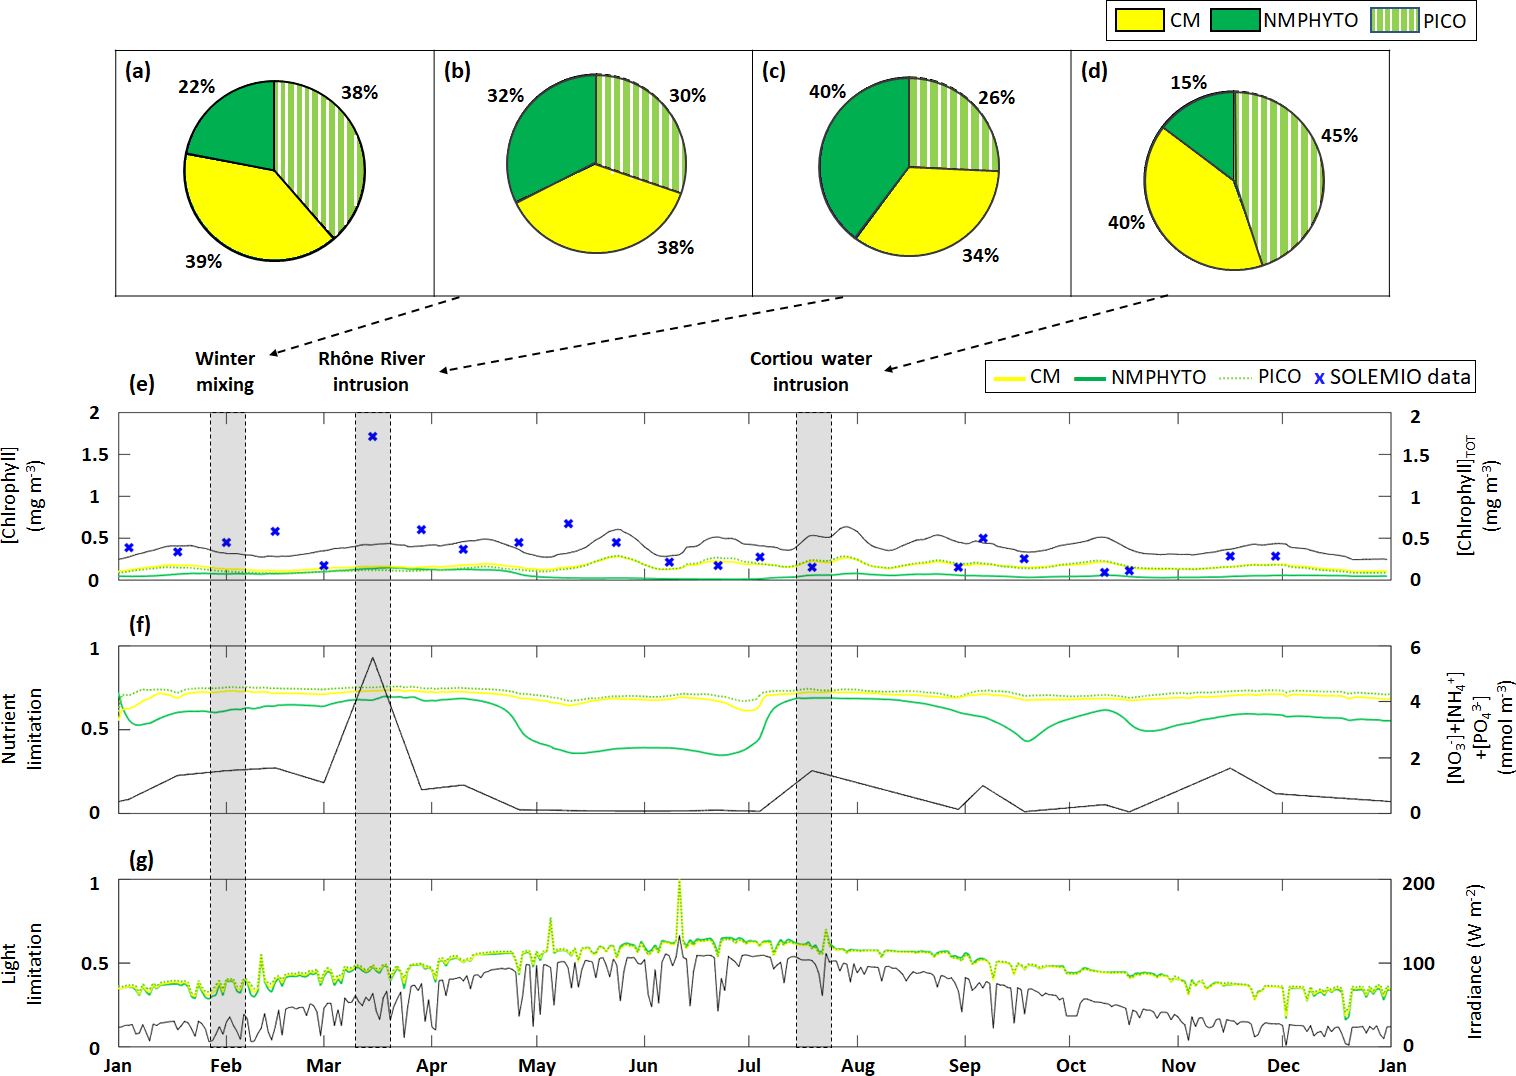Click the blue x SOLEMIO data legend marker
The width and height of the screenshot is (1516, 1076).
[x=1319, y=378]
